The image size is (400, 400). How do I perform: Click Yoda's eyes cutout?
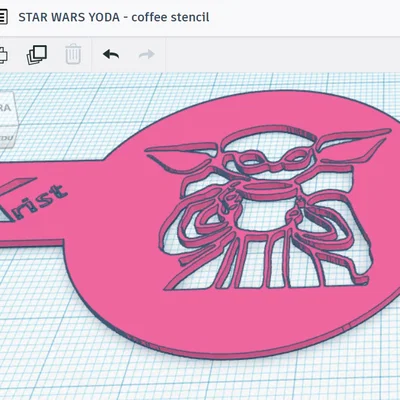pyautogui.click(x=273, y=159)
